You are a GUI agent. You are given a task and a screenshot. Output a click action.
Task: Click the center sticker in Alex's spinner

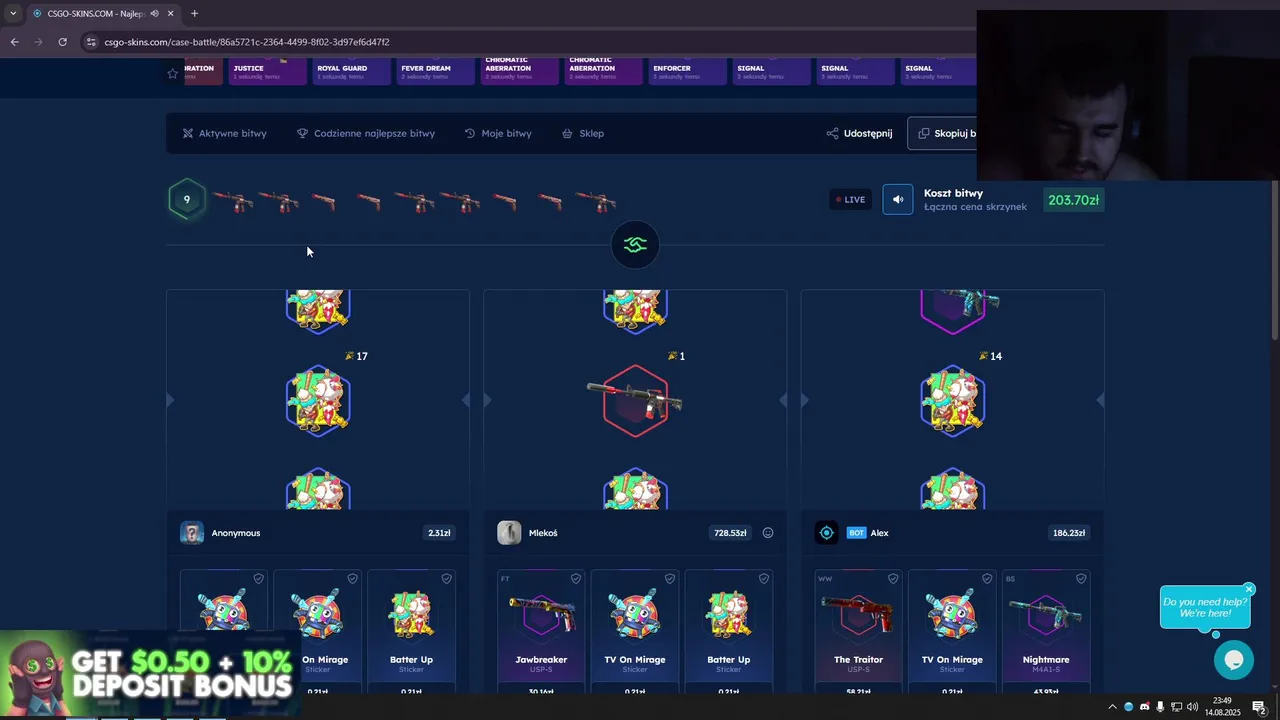pyautogui.click(x=953, y=401)
